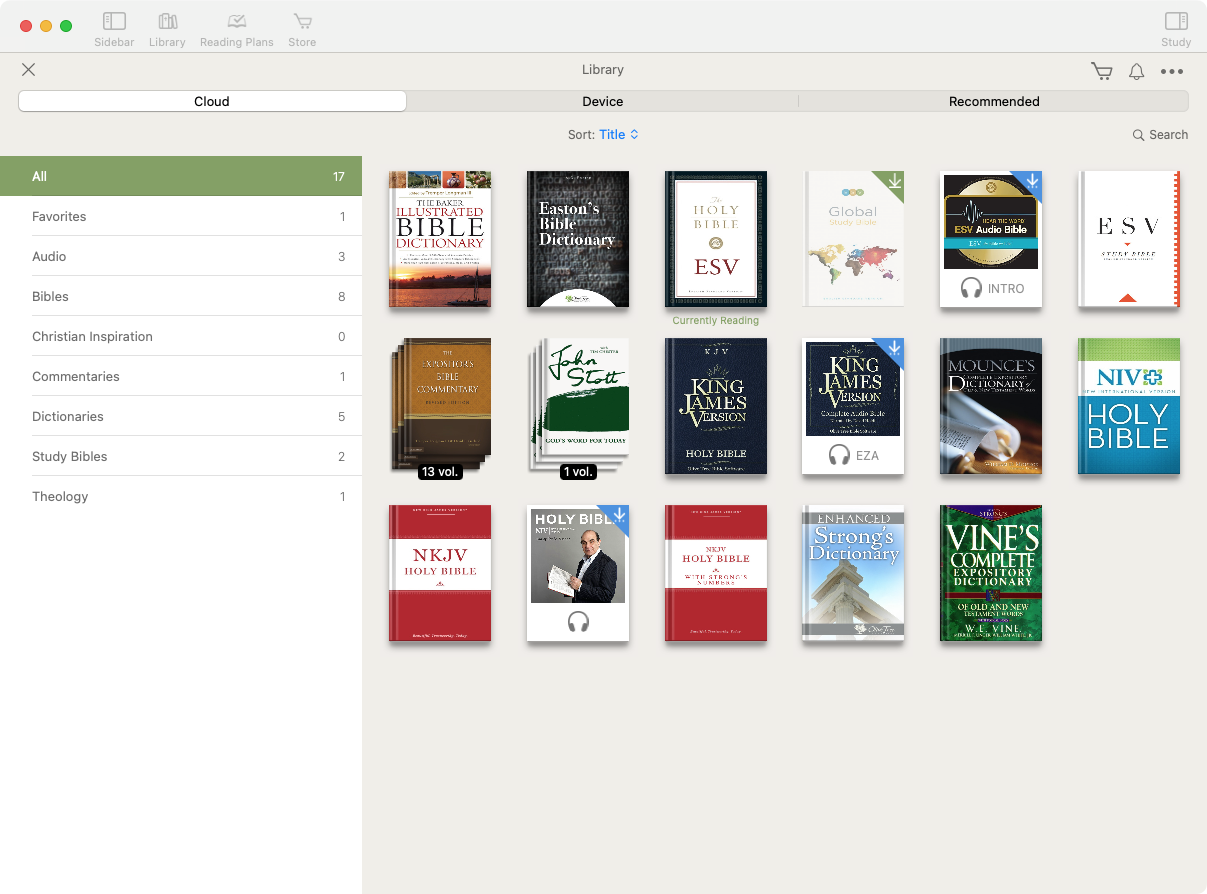
Task: Select the Theology category
Action: pos(181,496)
